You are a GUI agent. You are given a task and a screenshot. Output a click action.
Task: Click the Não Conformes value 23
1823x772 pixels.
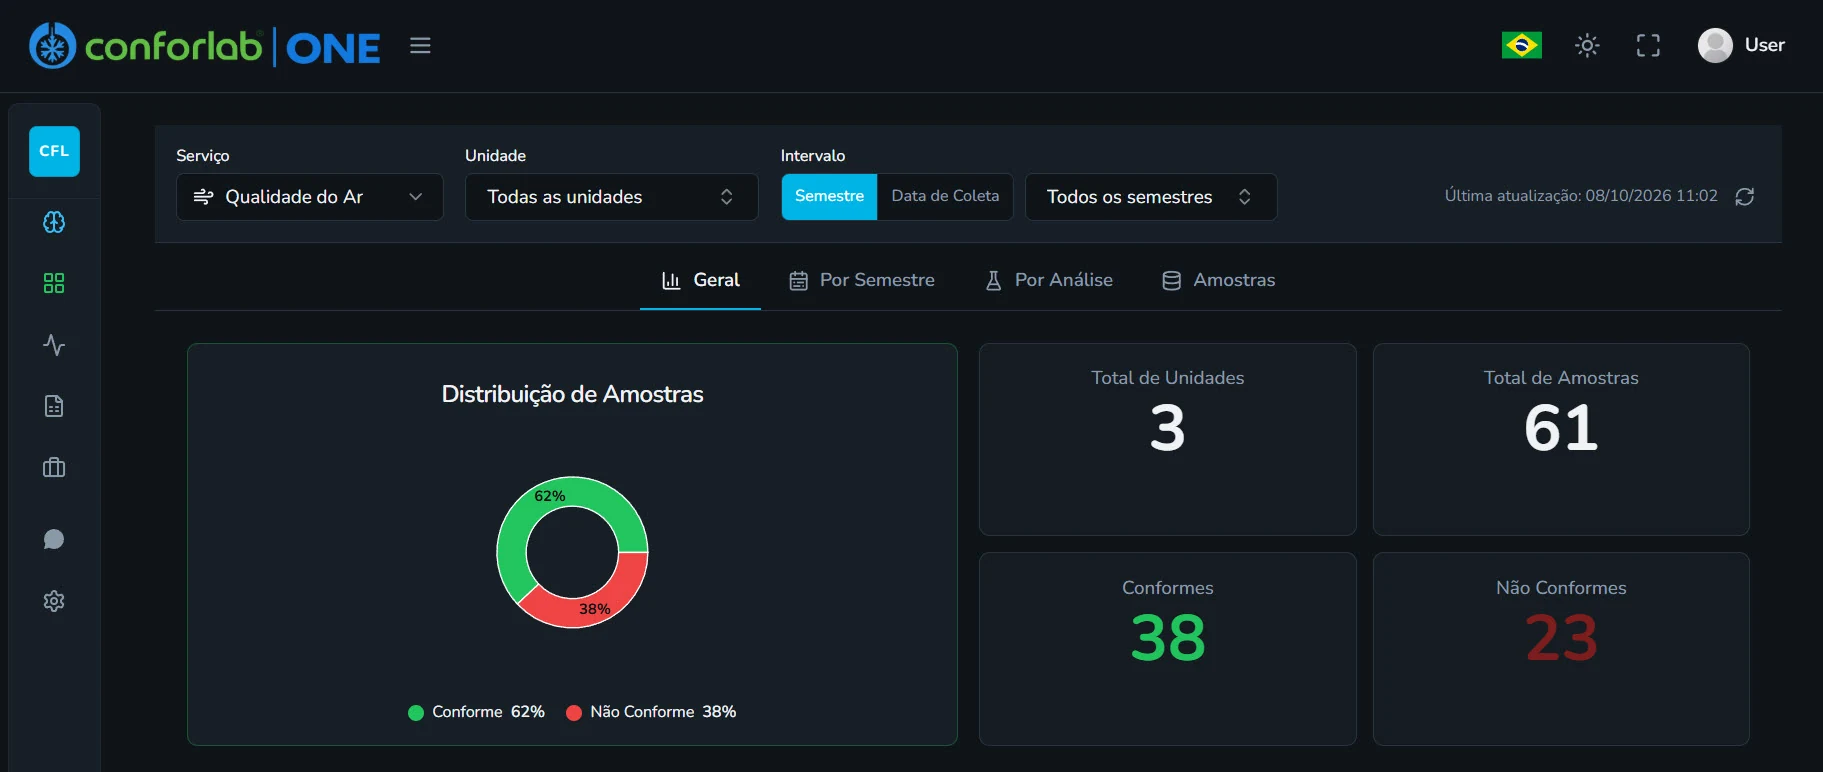coord(1561,638)
